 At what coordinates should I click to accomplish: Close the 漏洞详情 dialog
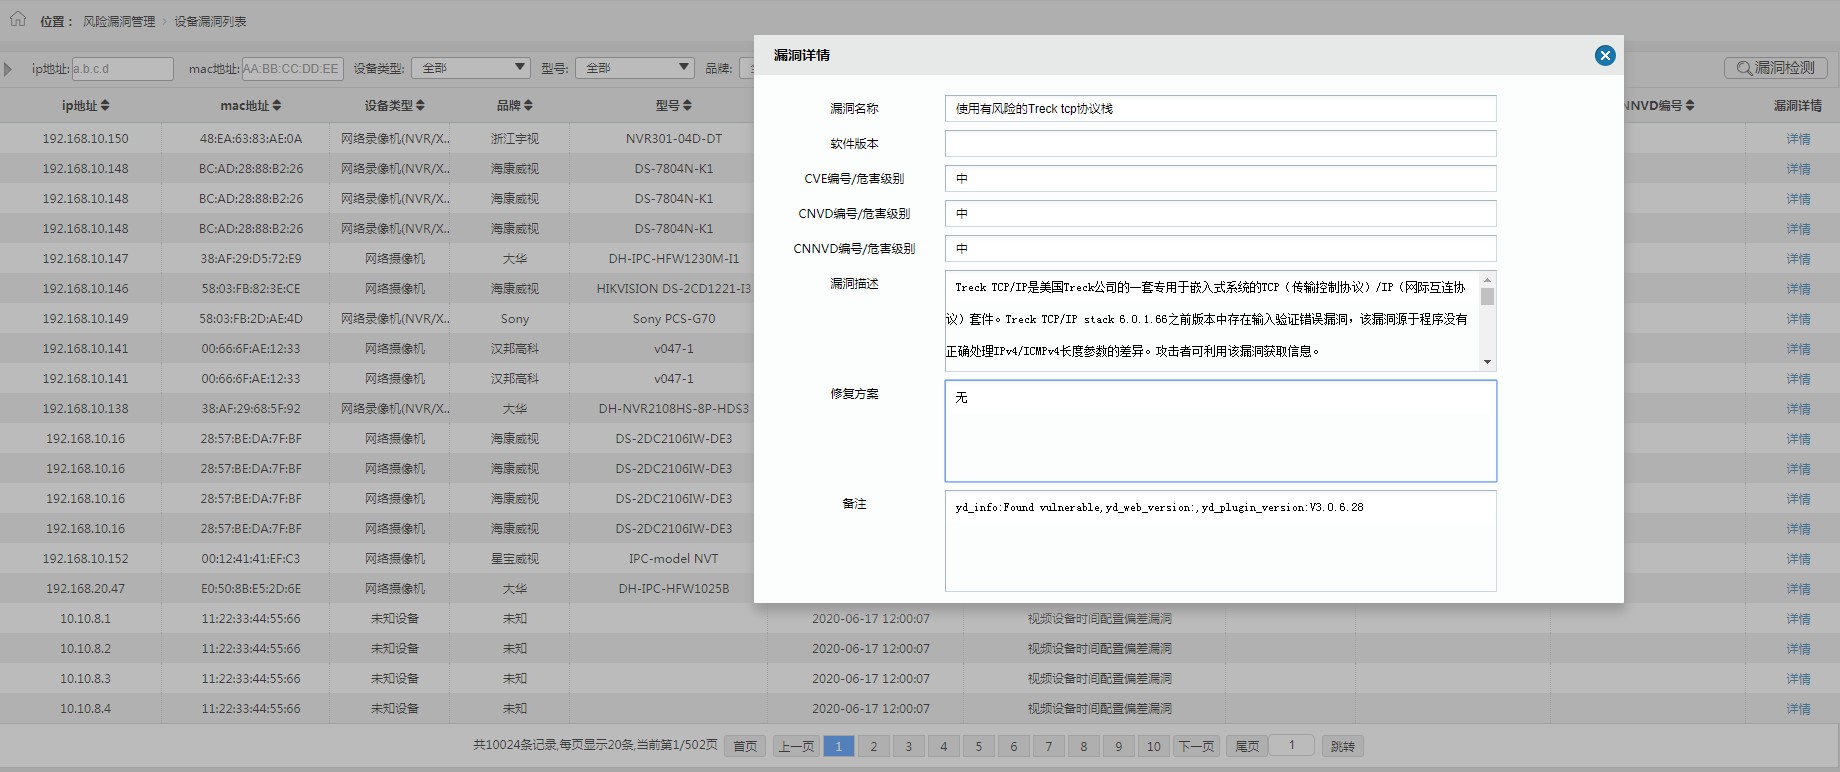coord(1605,56)
